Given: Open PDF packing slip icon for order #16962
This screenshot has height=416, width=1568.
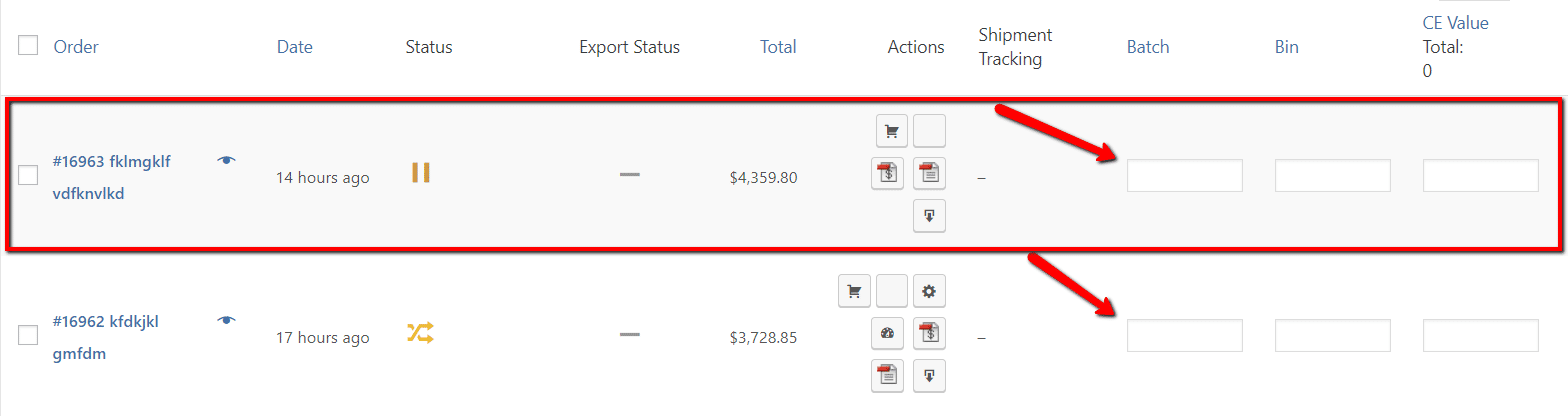Looking at the screenshot, I should coord(888,375).
